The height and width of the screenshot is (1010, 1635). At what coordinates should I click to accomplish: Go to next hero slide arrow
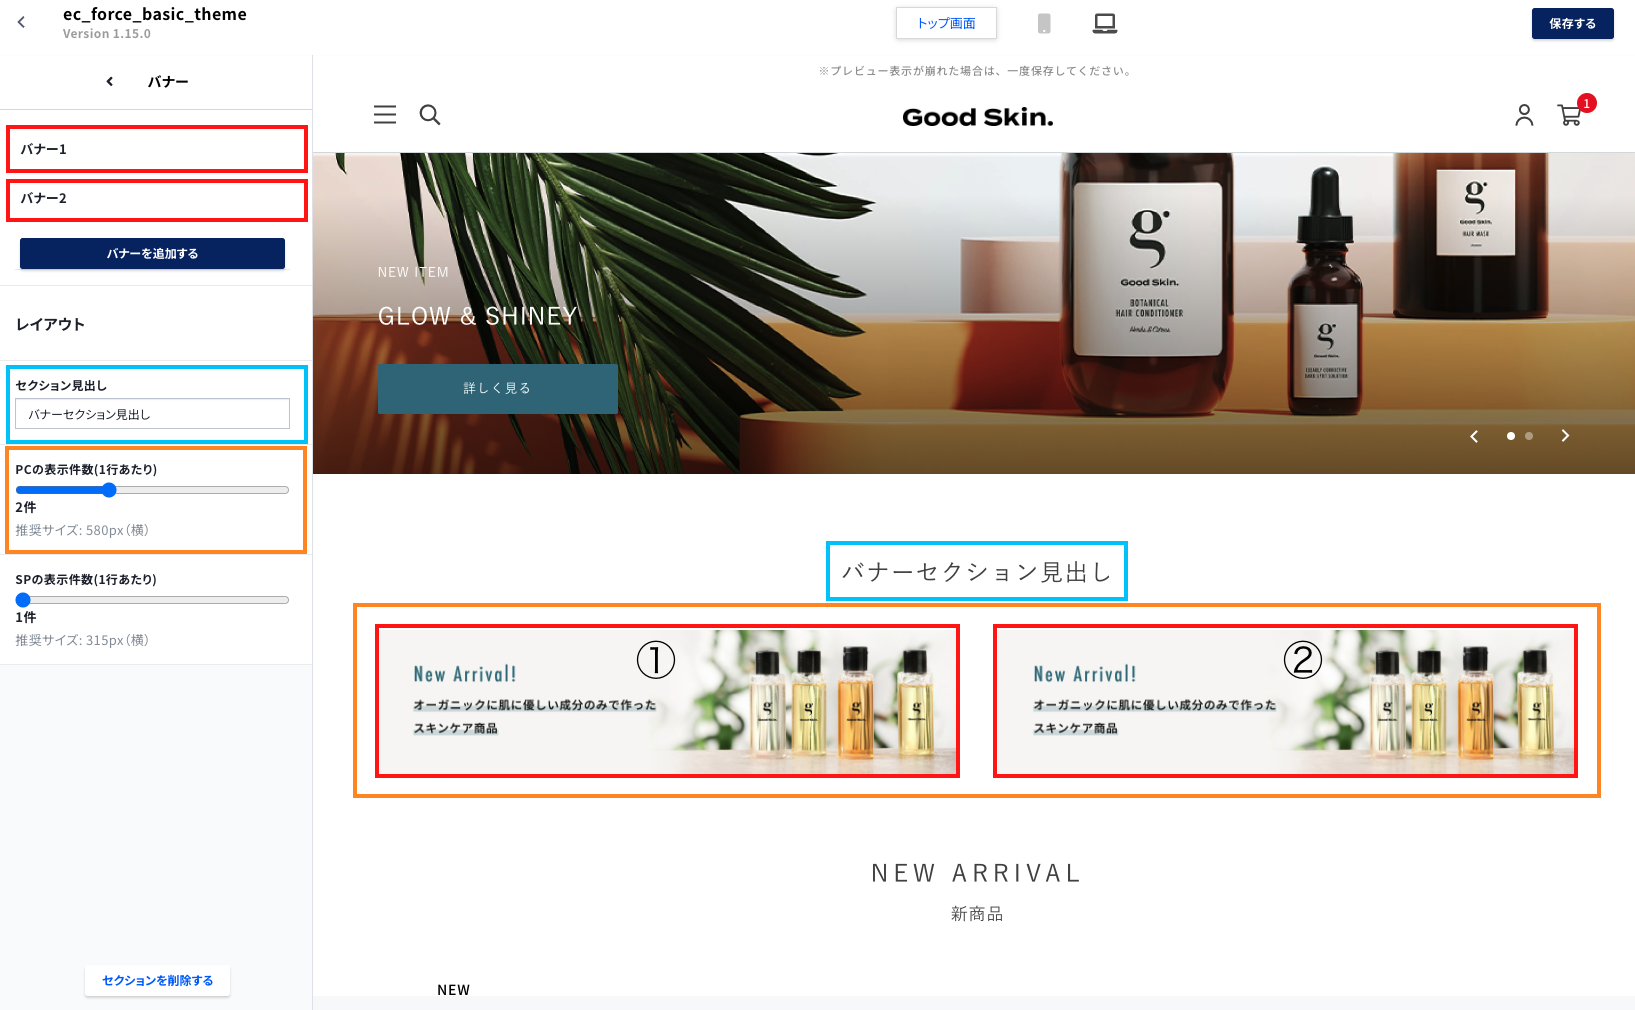coord(1565,436)
